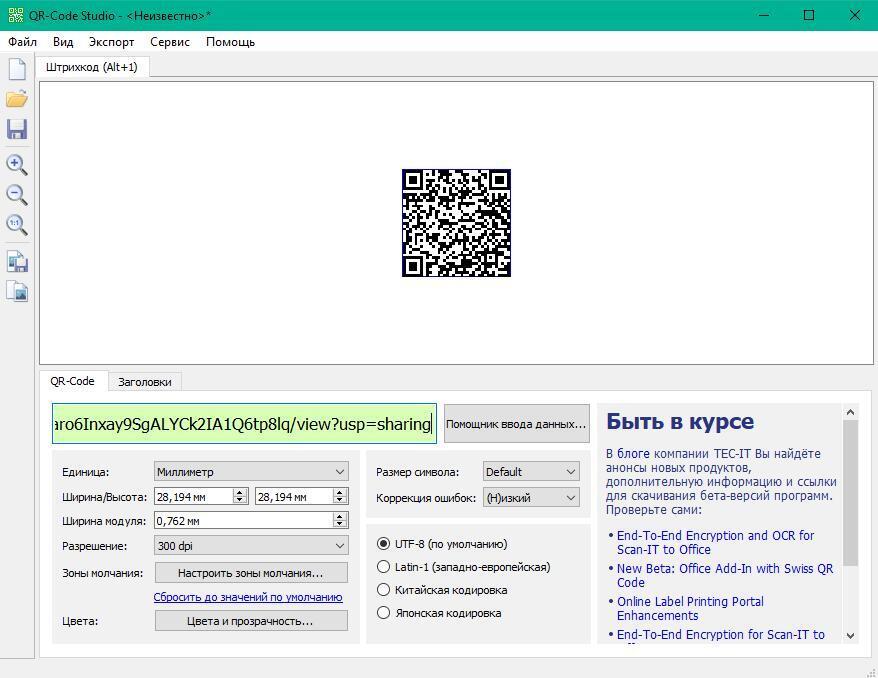Image resolution: width=878 pixels, height=678 pixels.
Task: Click the copy barcode as image icon
Action: point(17,292)
